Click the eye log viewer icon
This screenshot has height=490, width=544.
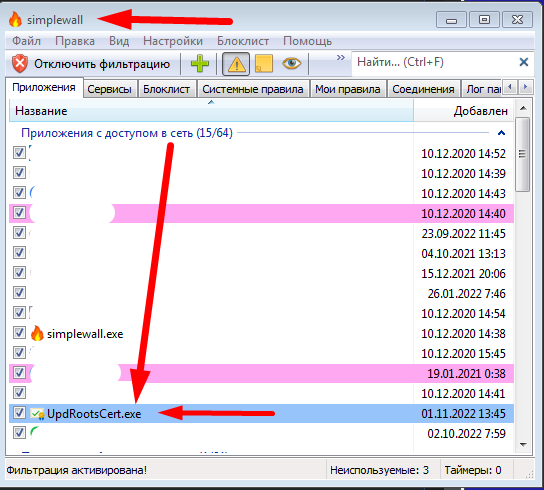coord(291,64)
